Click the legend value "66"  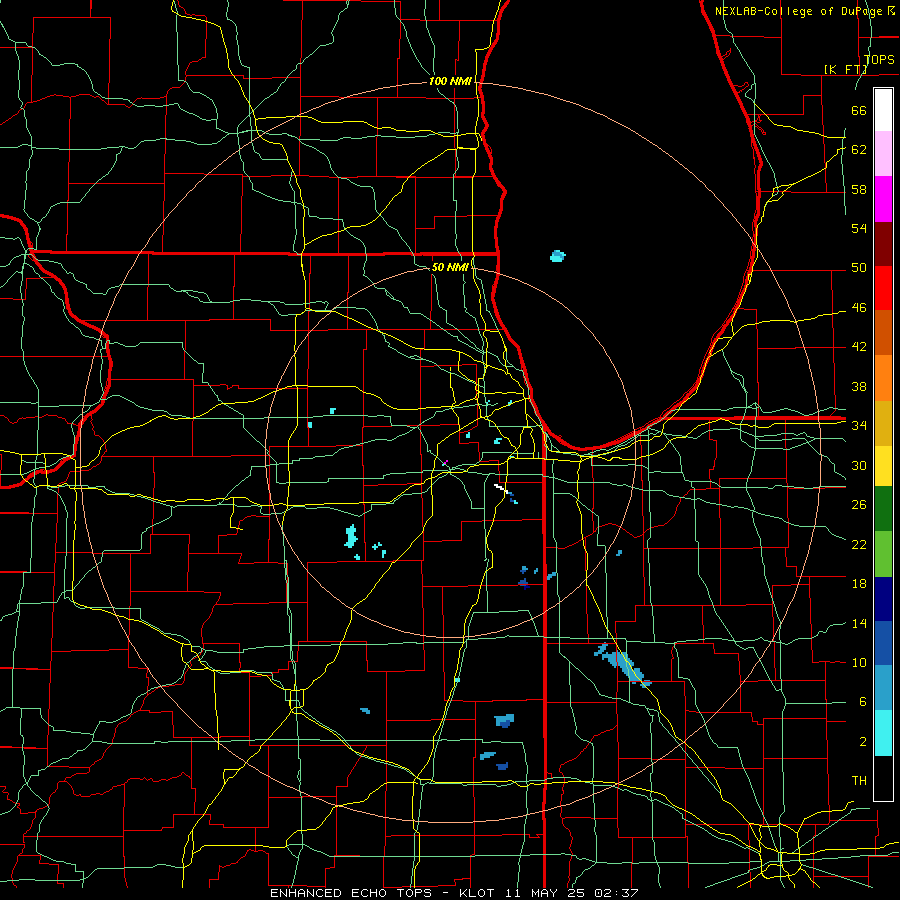(859, 110)
